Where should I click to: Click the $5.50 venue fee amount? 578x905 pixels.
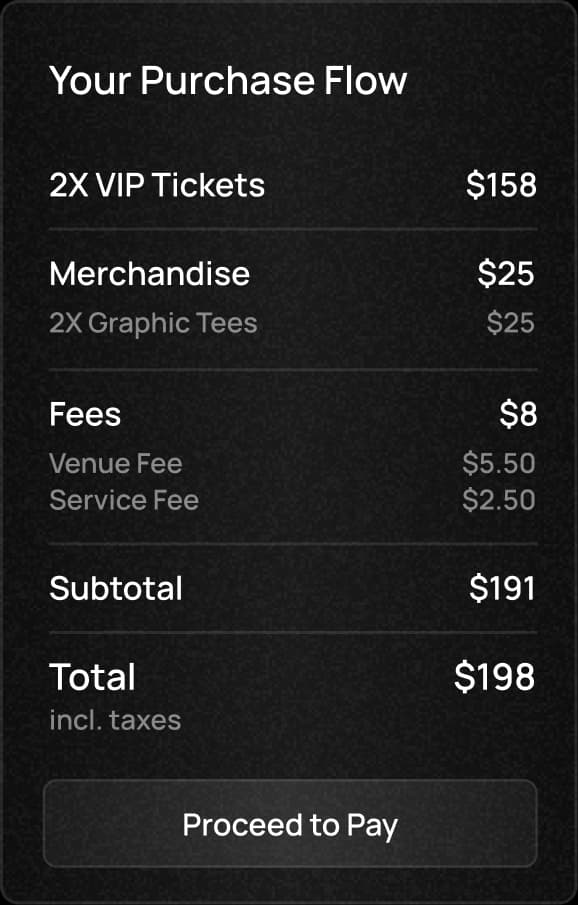coord(499,463)
